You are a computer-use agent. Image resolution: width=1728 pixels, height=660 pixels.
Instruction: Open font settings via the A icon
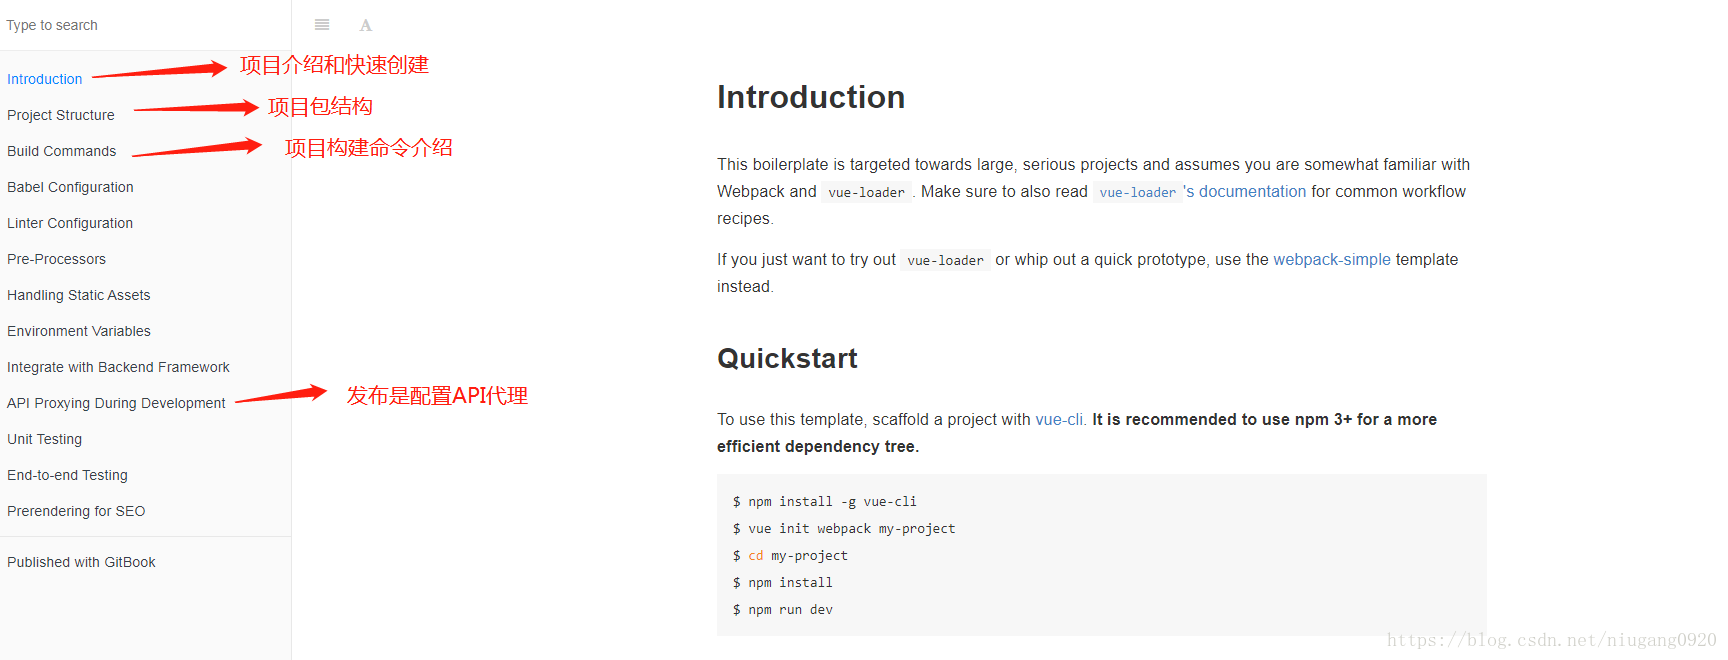(x=366, y=25)
